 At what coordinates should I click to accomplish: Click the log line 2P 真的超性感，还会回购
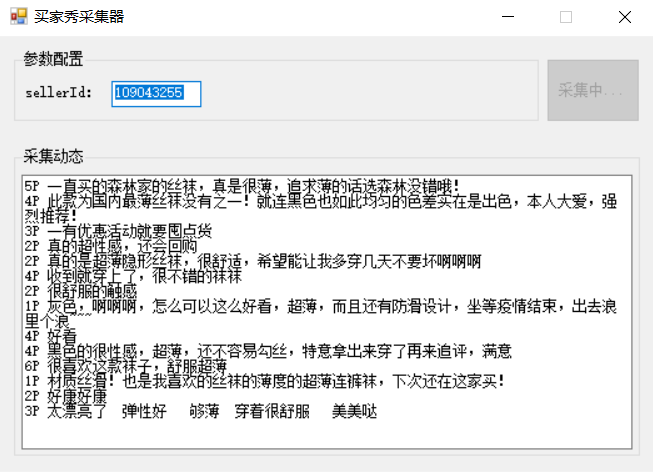pos(111,246)
